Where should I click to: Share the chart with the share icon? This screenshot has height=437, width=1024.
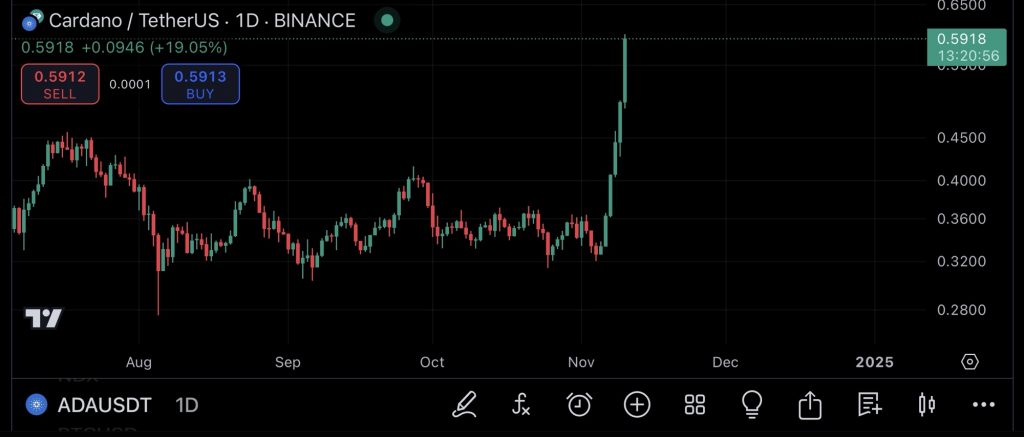[810, 404]
